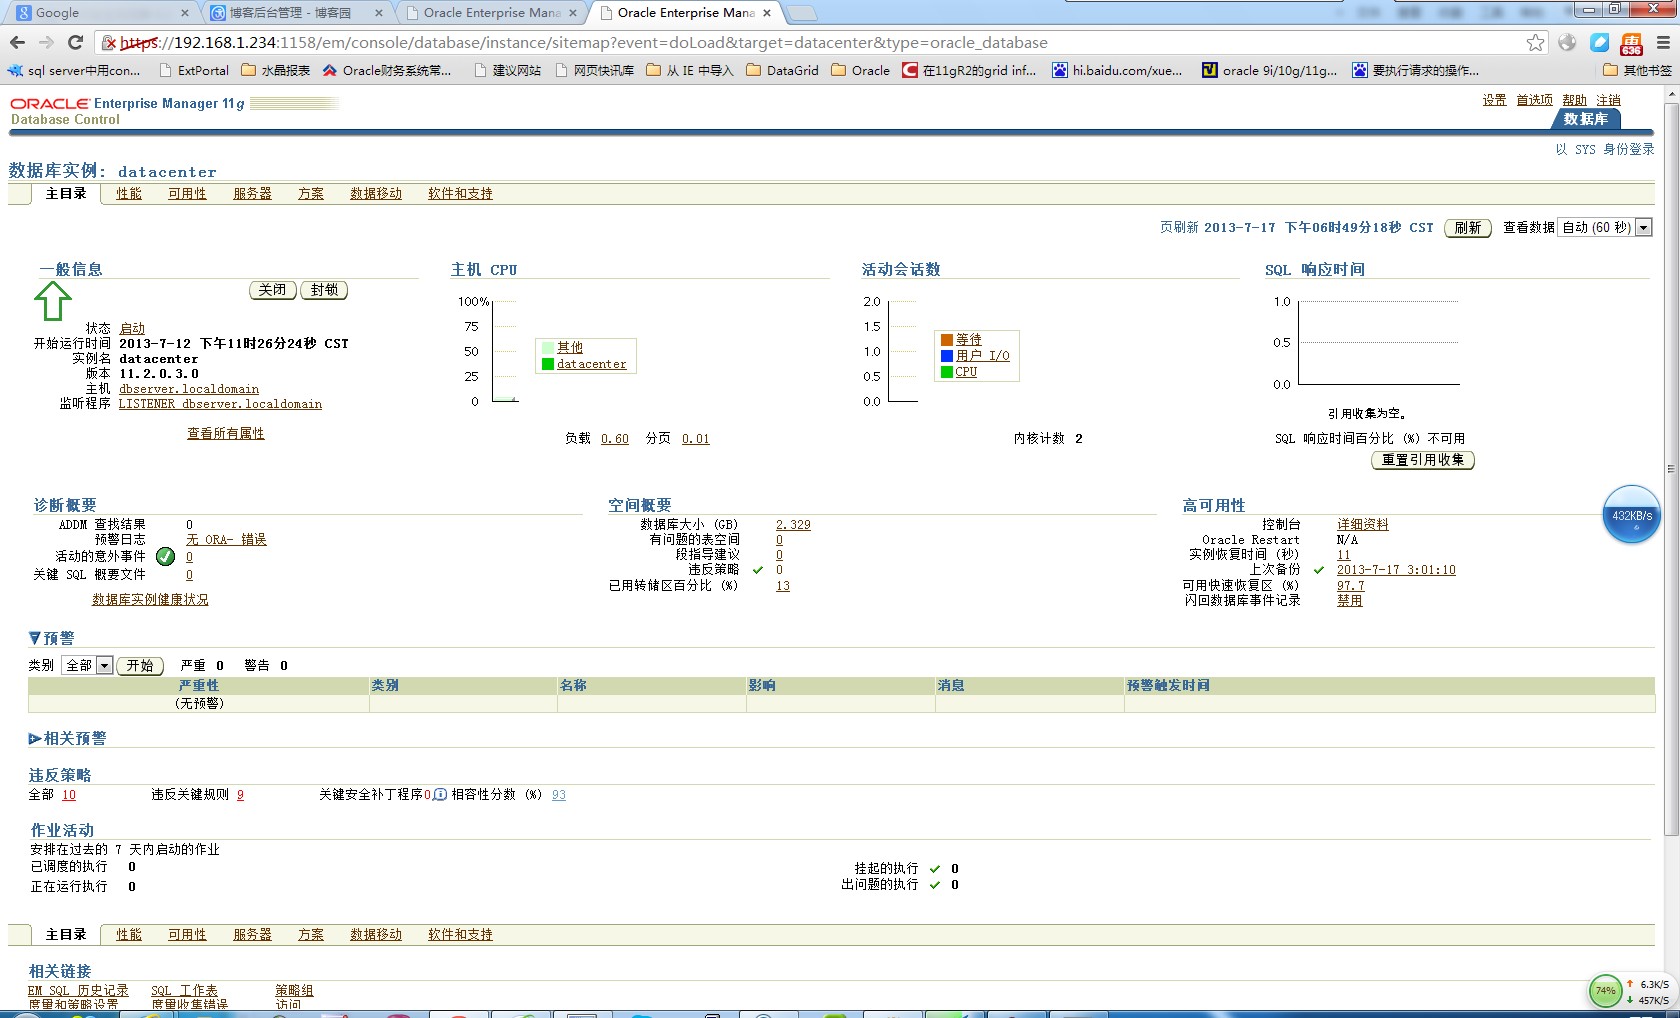This screenshot has width=1680, height=1018.
Task: Open the top 方案 tab
Action: click(311, 194)
